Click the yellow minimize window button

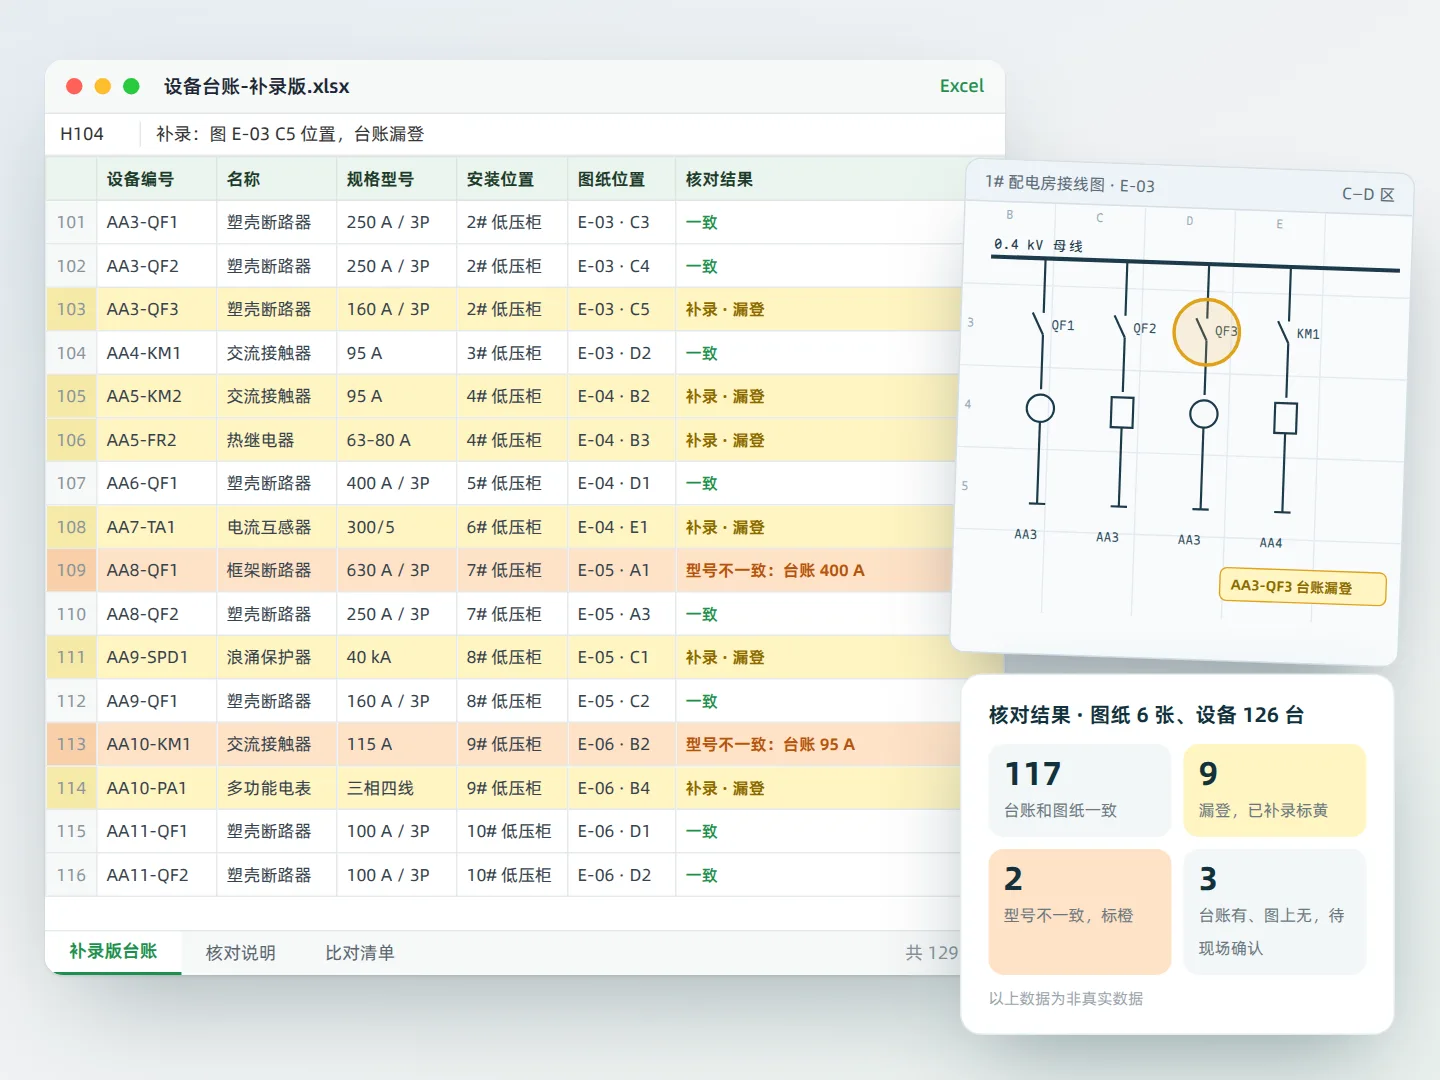click(102, 86)
